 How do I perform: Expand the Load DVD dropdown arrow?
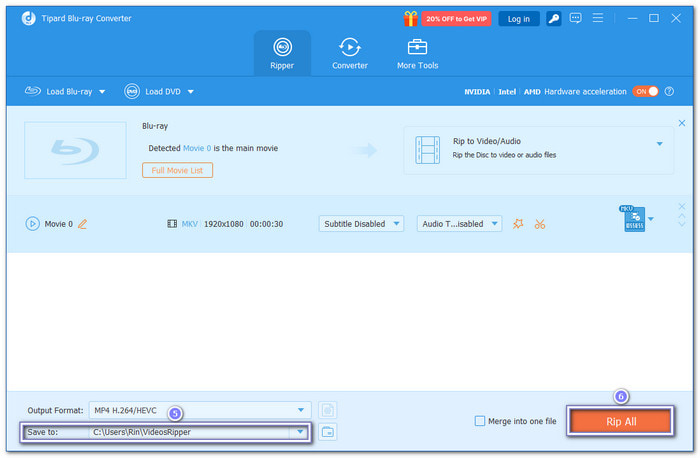click(x=191, y=92)
